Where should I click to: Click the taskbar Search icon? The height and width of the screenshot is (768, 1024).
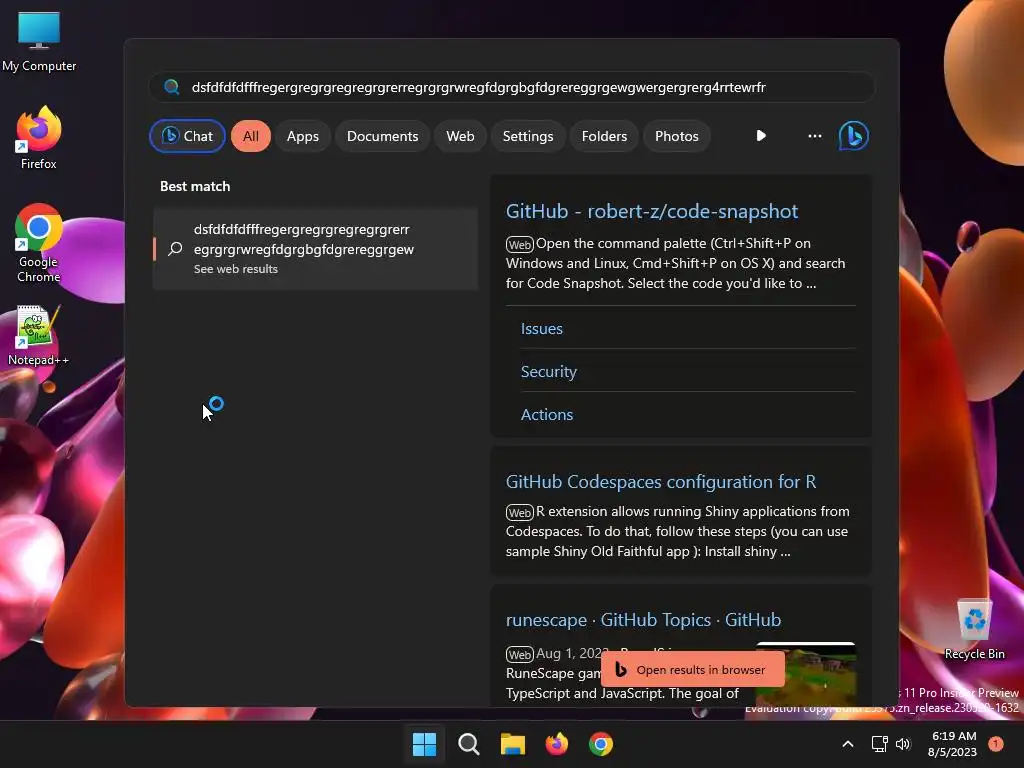[468, 744]
